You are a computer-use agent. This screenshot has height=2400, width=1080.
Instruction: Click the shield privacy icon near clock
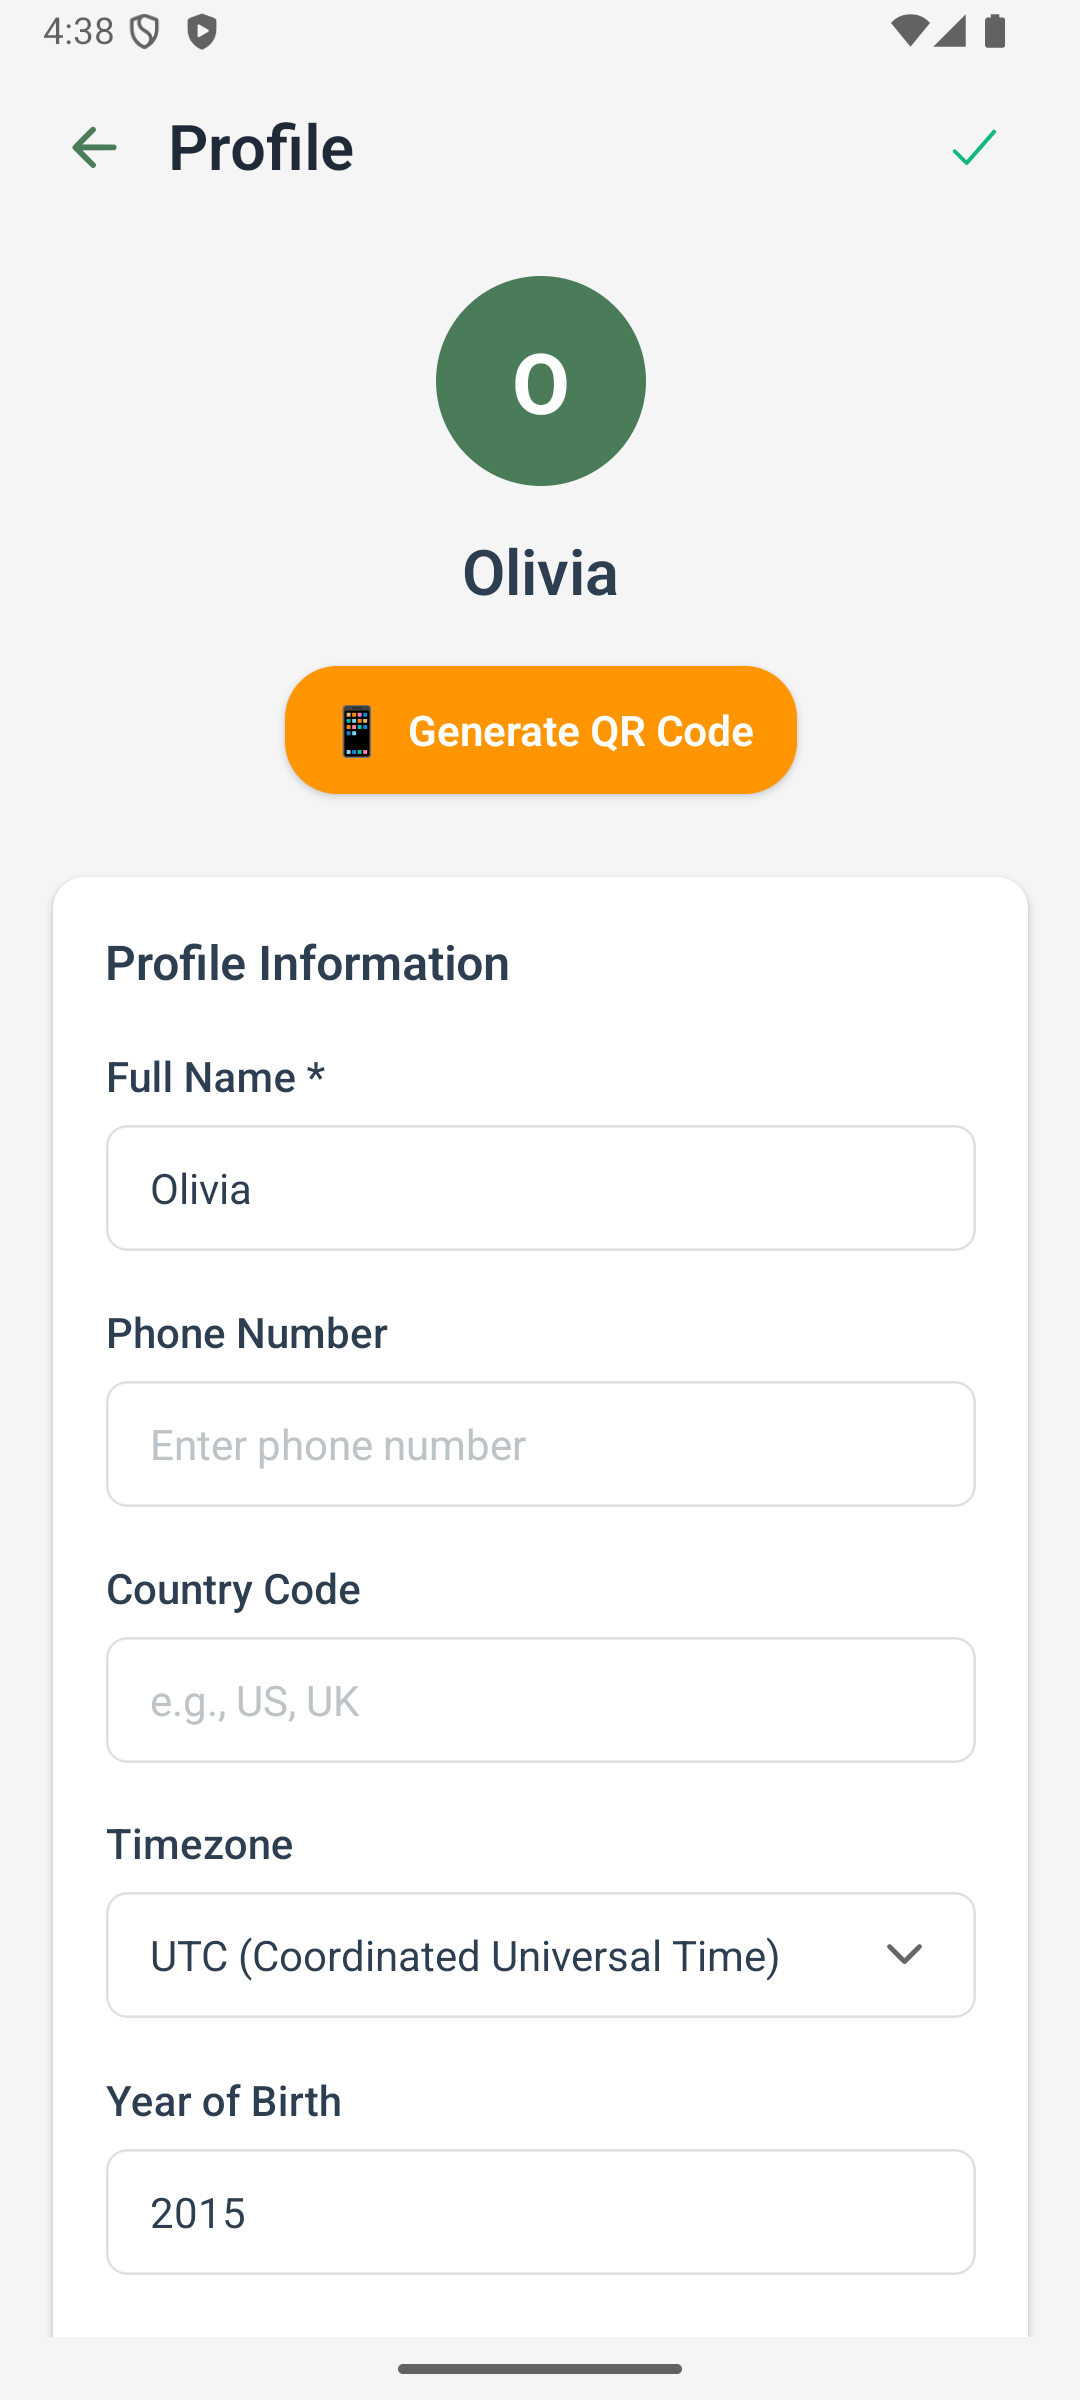(144, 31)
